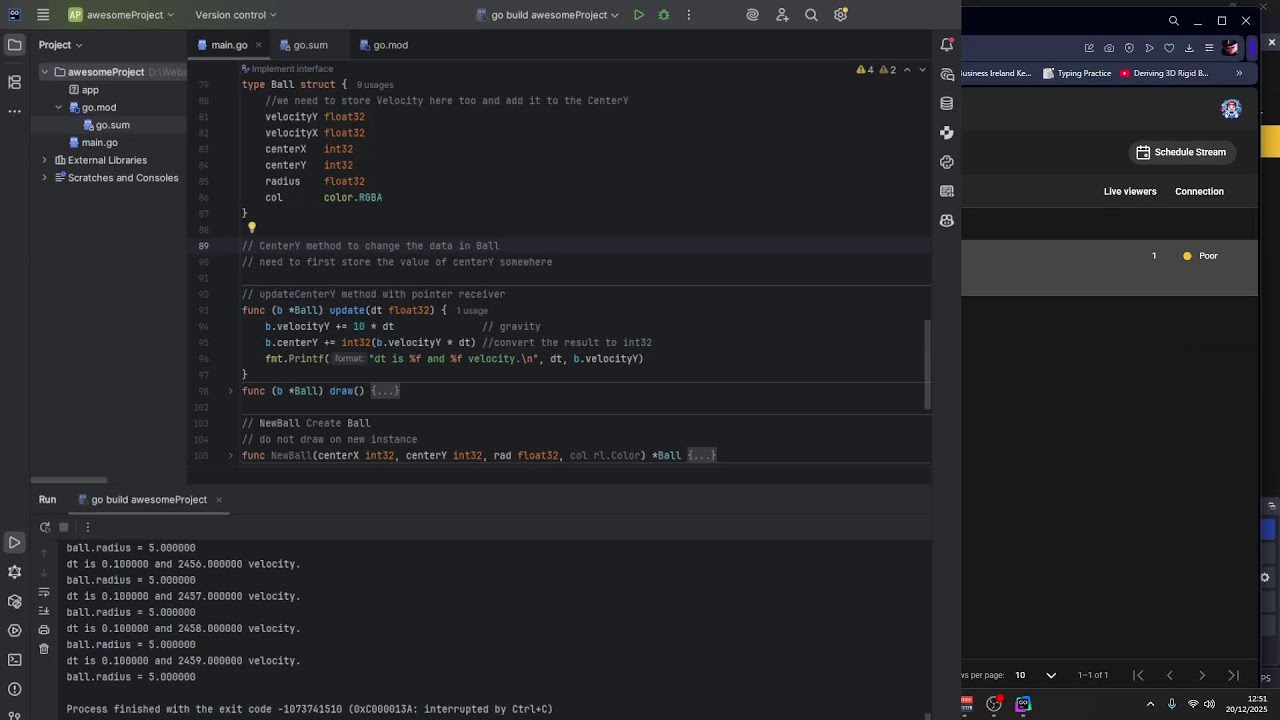Open Deriving 3D Rigid bookmark in browser
The width and height of the screenshot is (1280, 720).
1164,73
